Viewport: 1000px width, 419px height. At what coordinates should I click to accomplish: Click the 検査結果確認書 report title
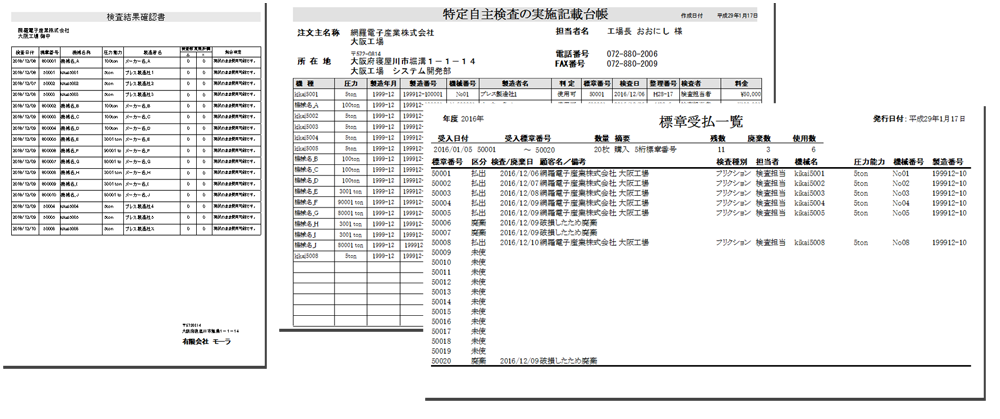(x=135, y=17)
